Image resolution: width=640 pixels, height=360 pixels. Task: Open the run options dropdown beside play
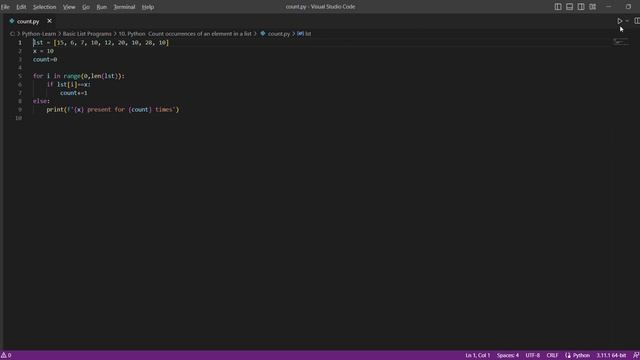pyautogui.click(x=627, y=21)
